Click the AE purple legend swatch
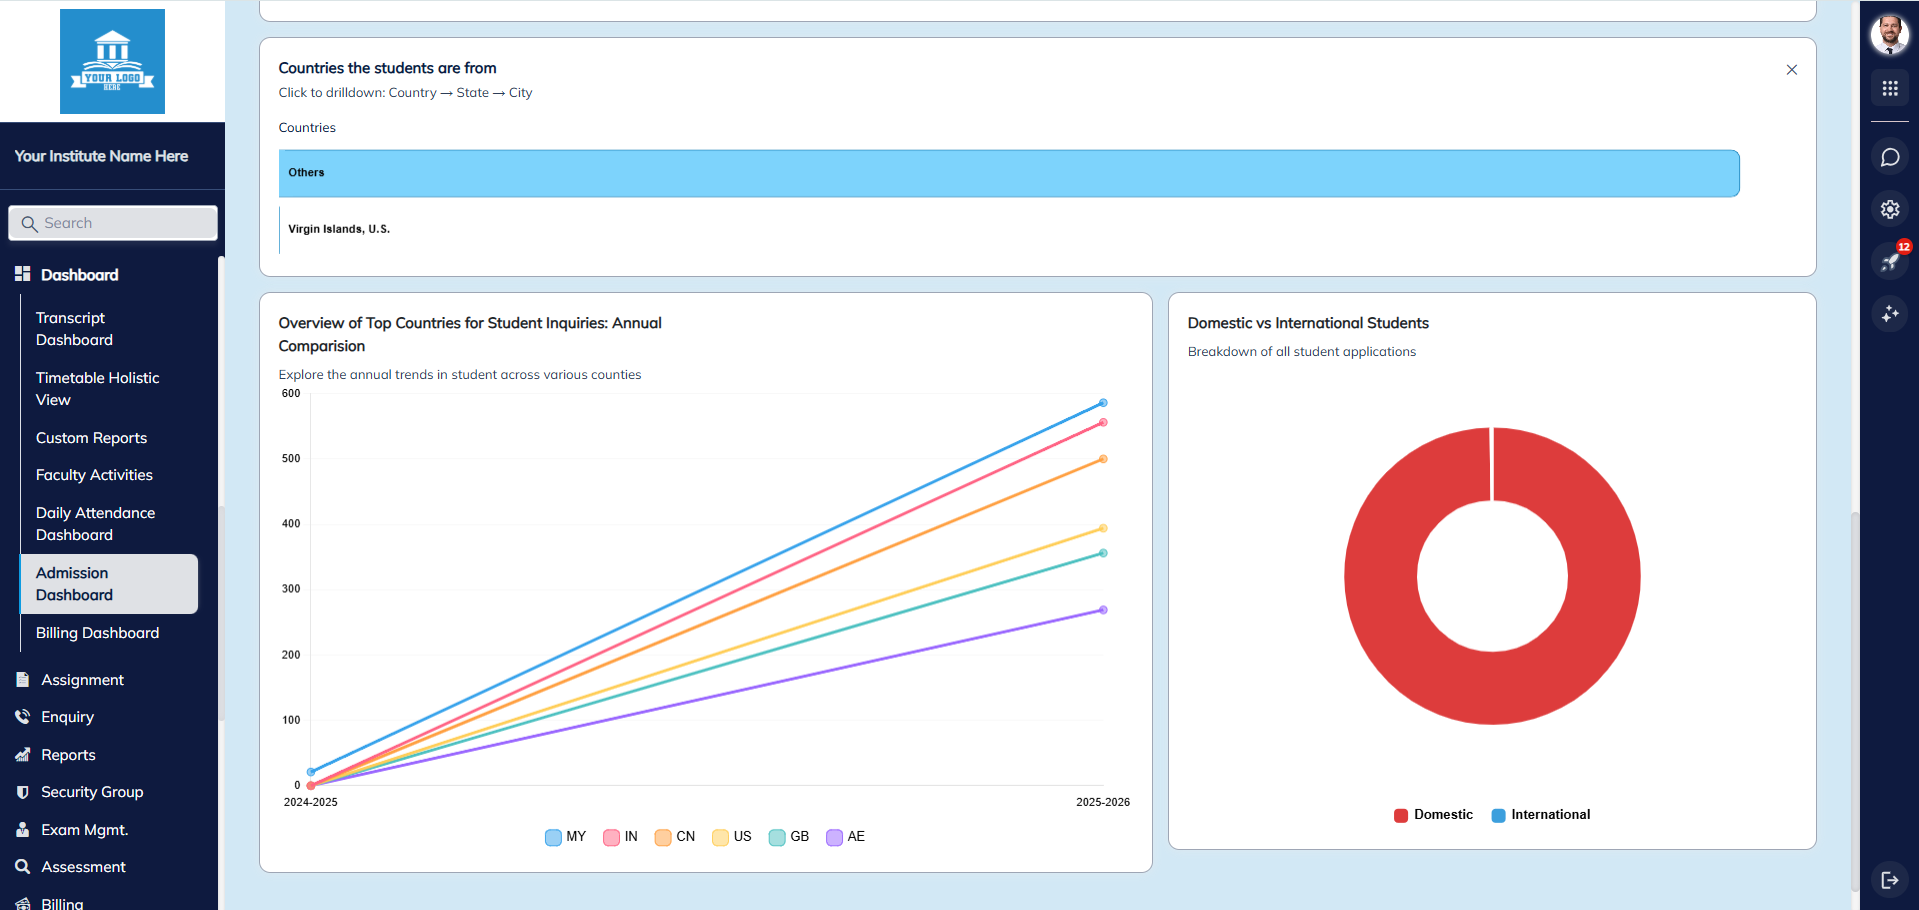The image size is (1919, 910). click(834, 837)
